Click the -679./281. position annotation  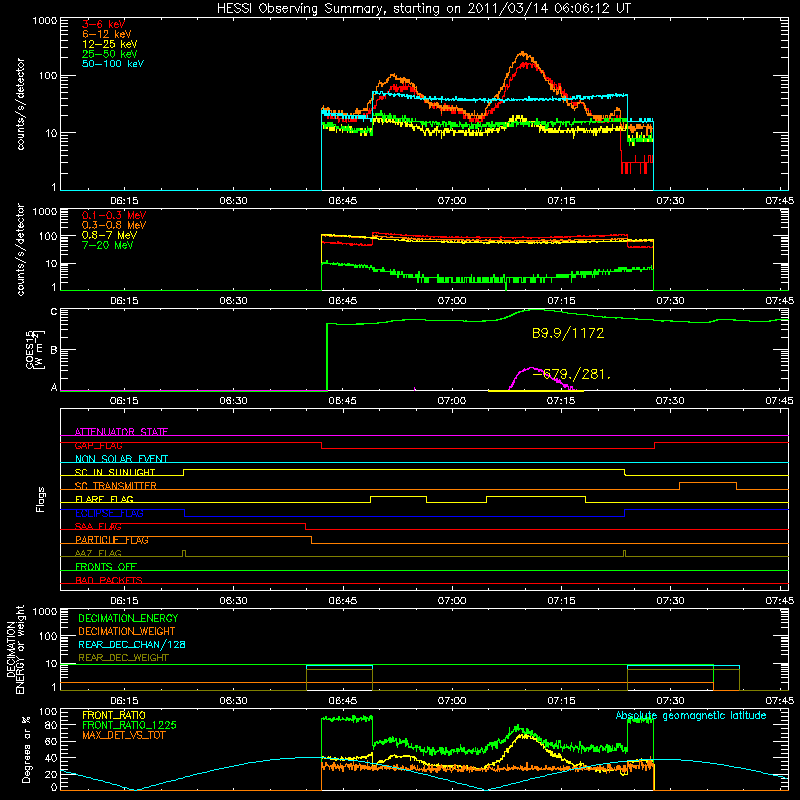coord(571,374)
